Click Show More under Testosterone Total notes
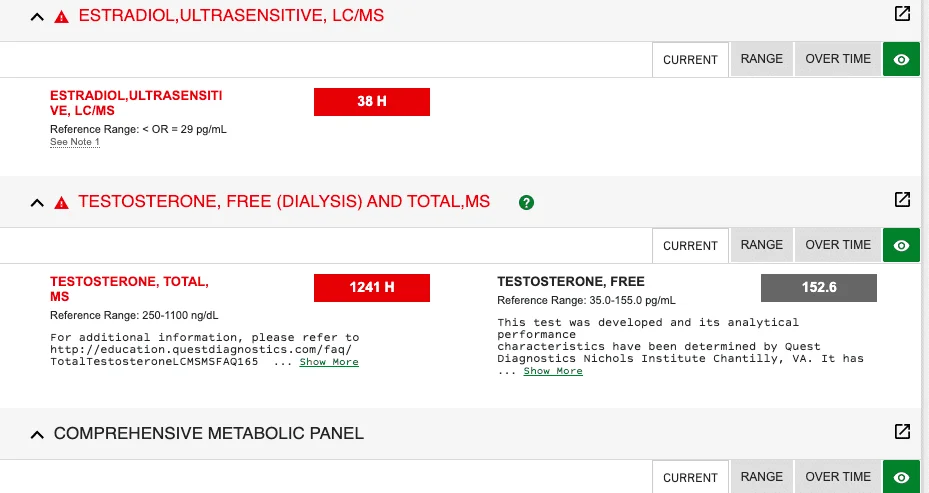The height and width of the screenshot is (493, 929). point(329,362)
